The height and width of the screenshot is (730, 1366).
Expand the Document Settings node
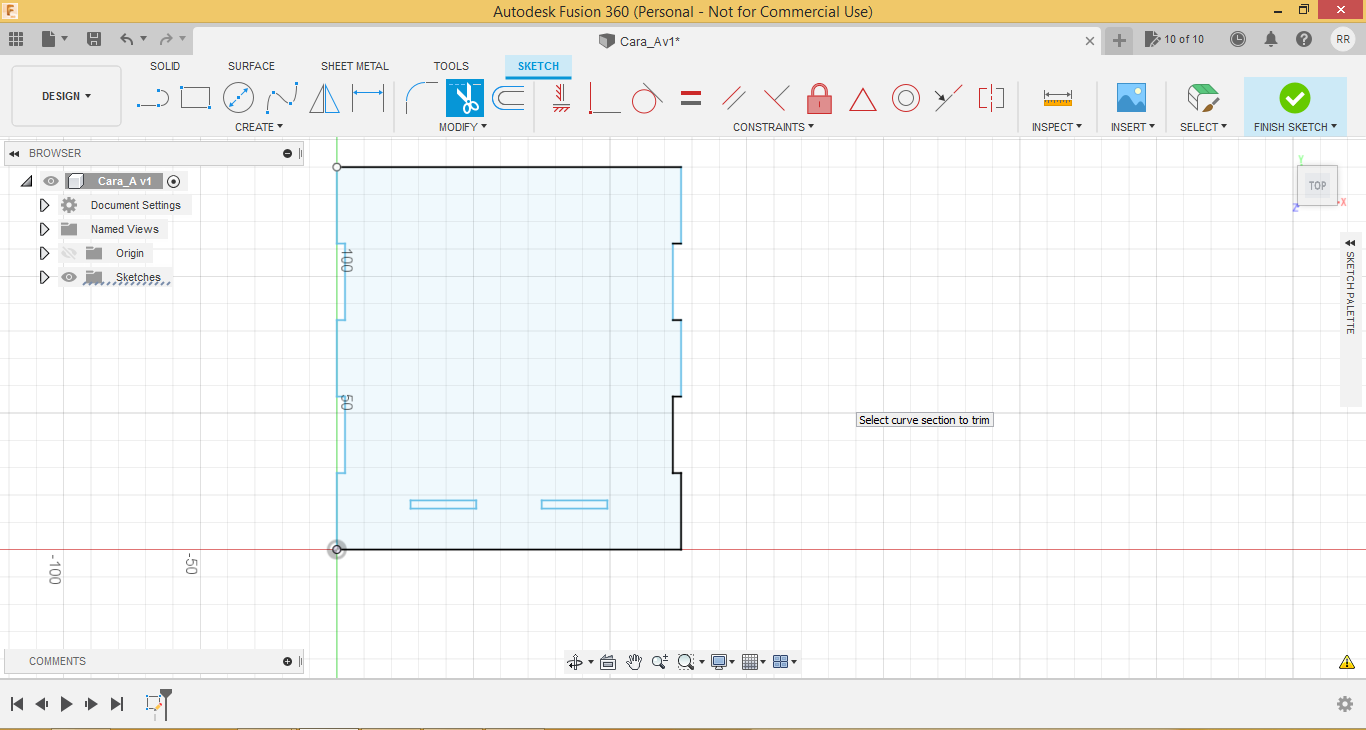(x=44, y=205)
